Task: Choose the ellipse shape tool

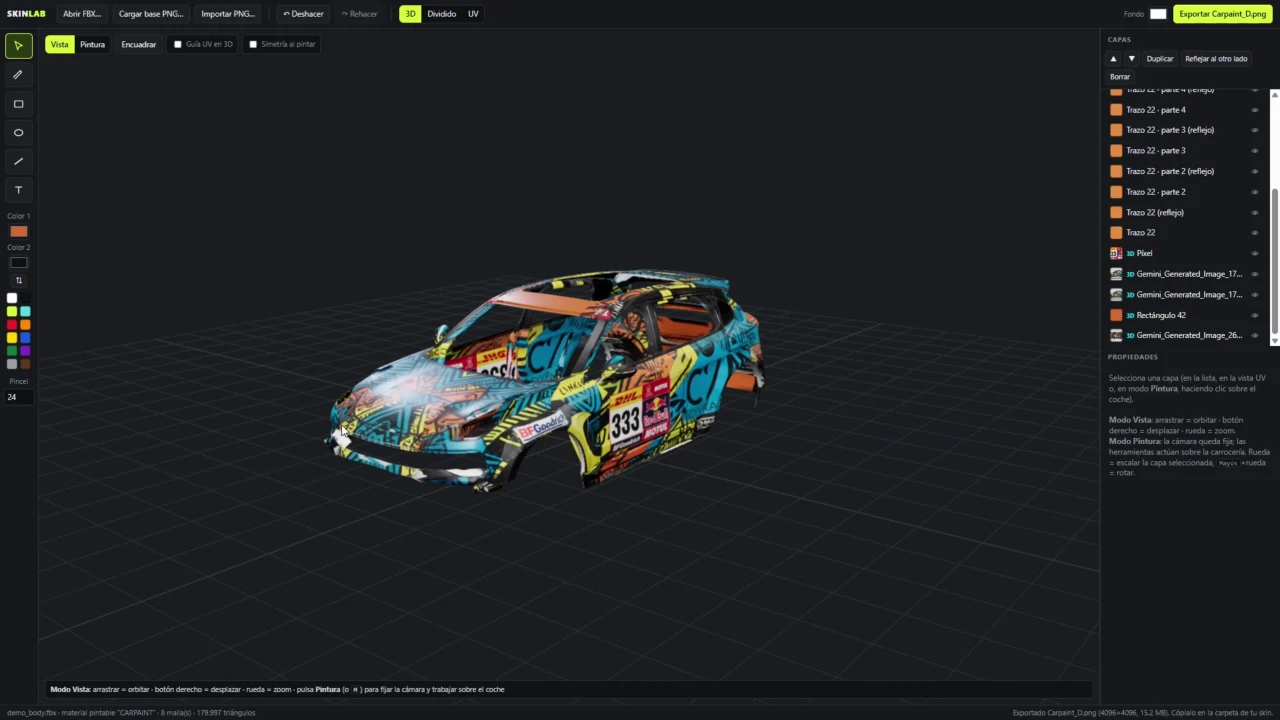Action: point(18,133)
